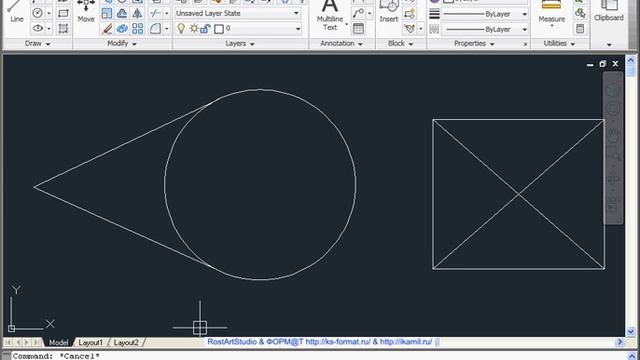Open the Edit Attributes dropdown arrow
Viewport: 640px width, 360px height.
(420, 29)
